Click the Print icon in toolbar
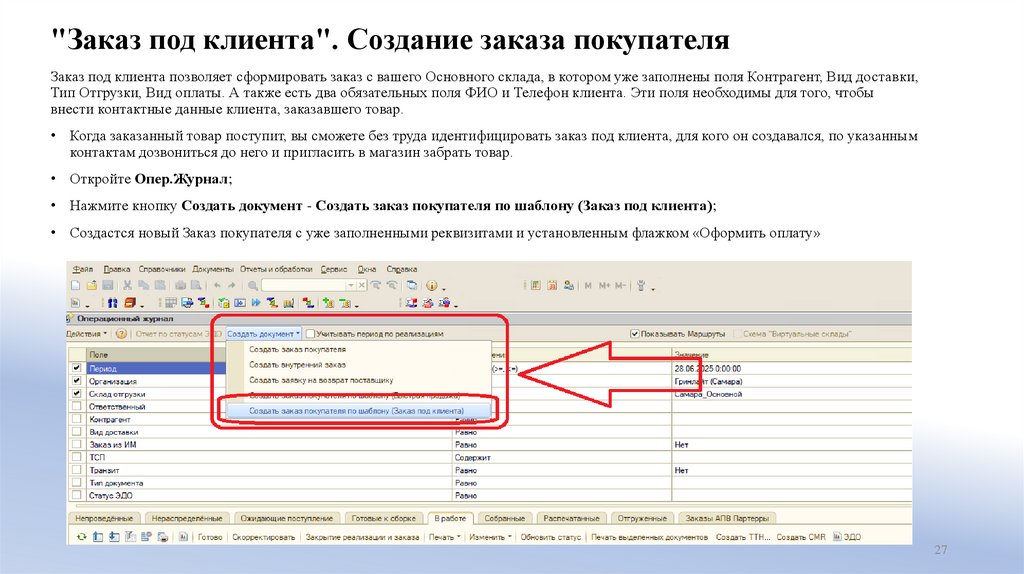1024x574 pixels. click(x=180, y=285)
